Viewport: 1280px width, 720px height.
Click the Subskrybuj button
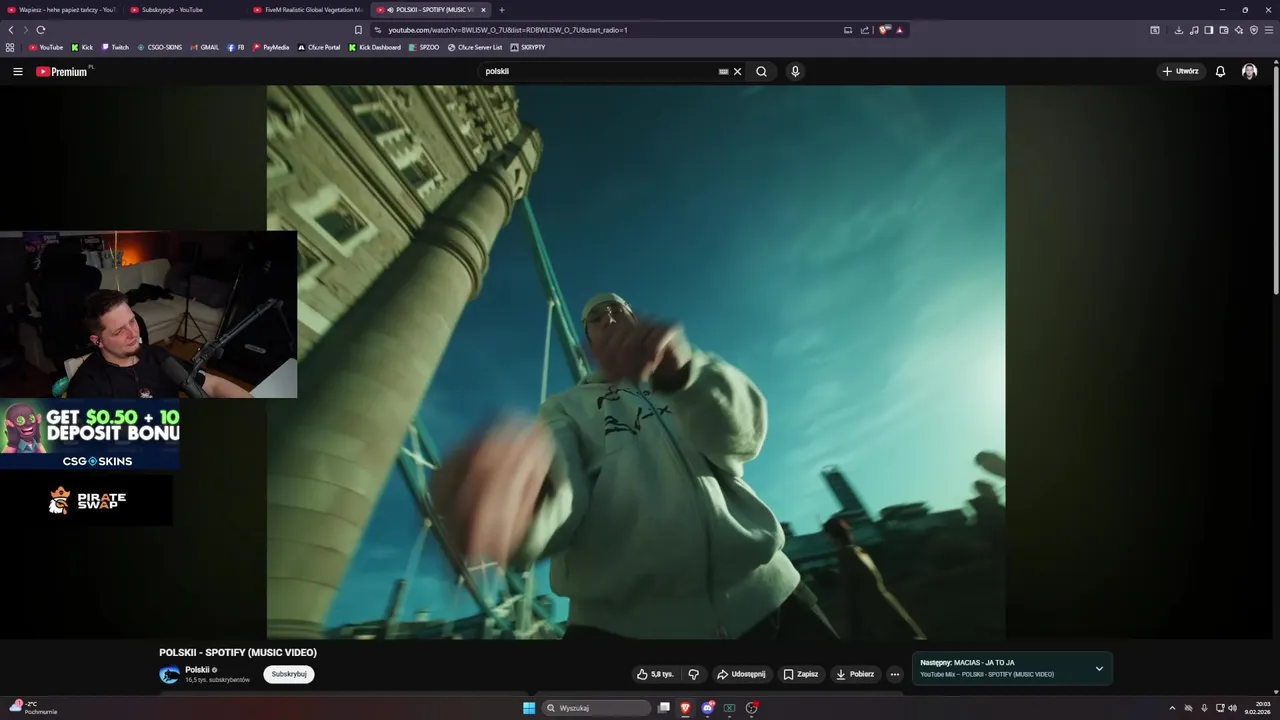point(289,674)
